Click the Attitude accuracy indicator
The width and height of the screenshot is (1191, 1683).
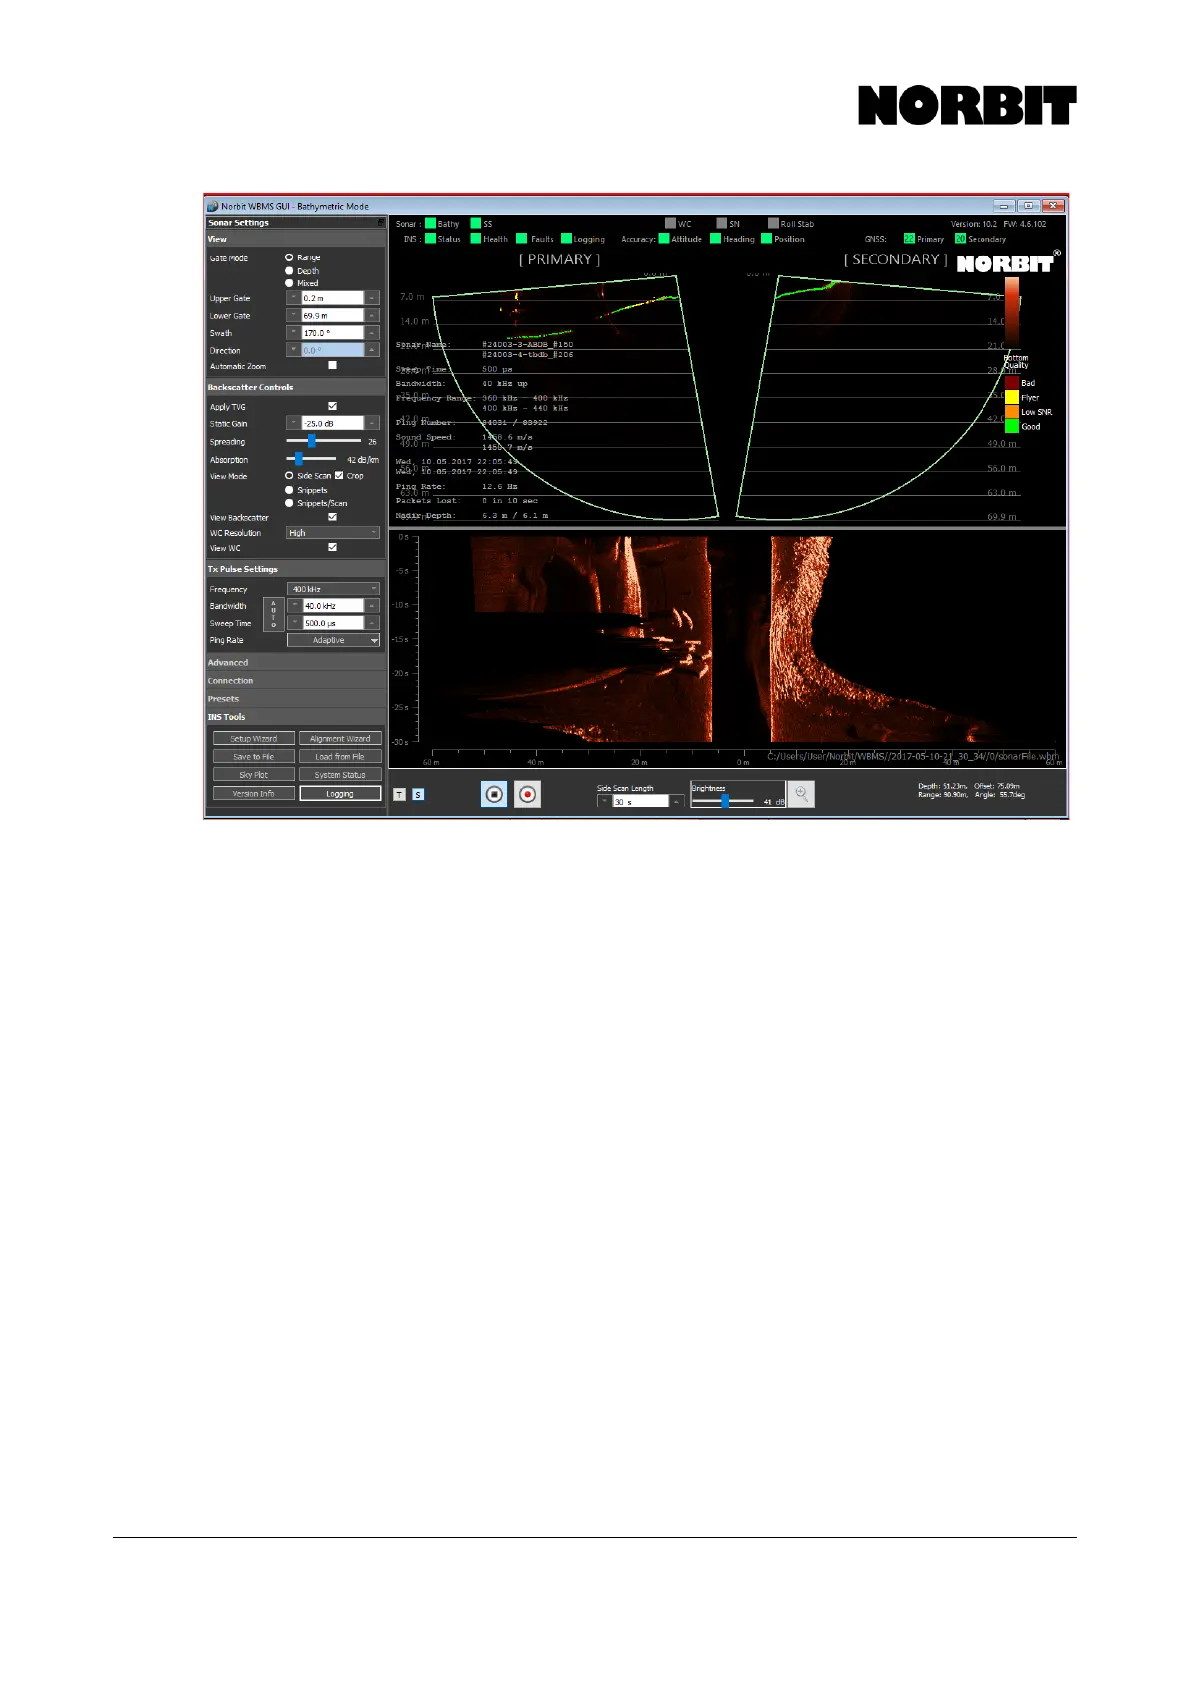[664, 239]
